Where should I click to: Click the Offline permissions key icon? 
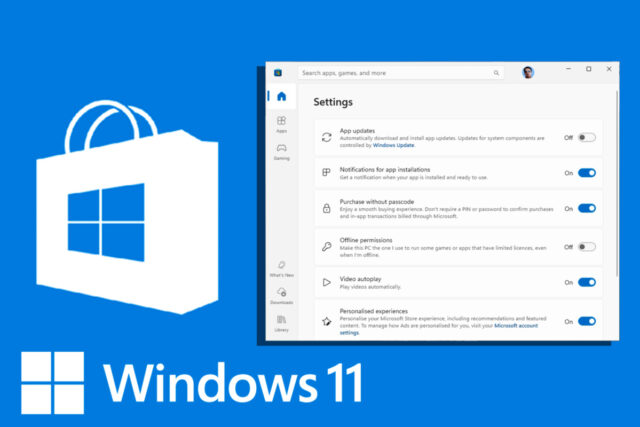(x=327, y=247)
